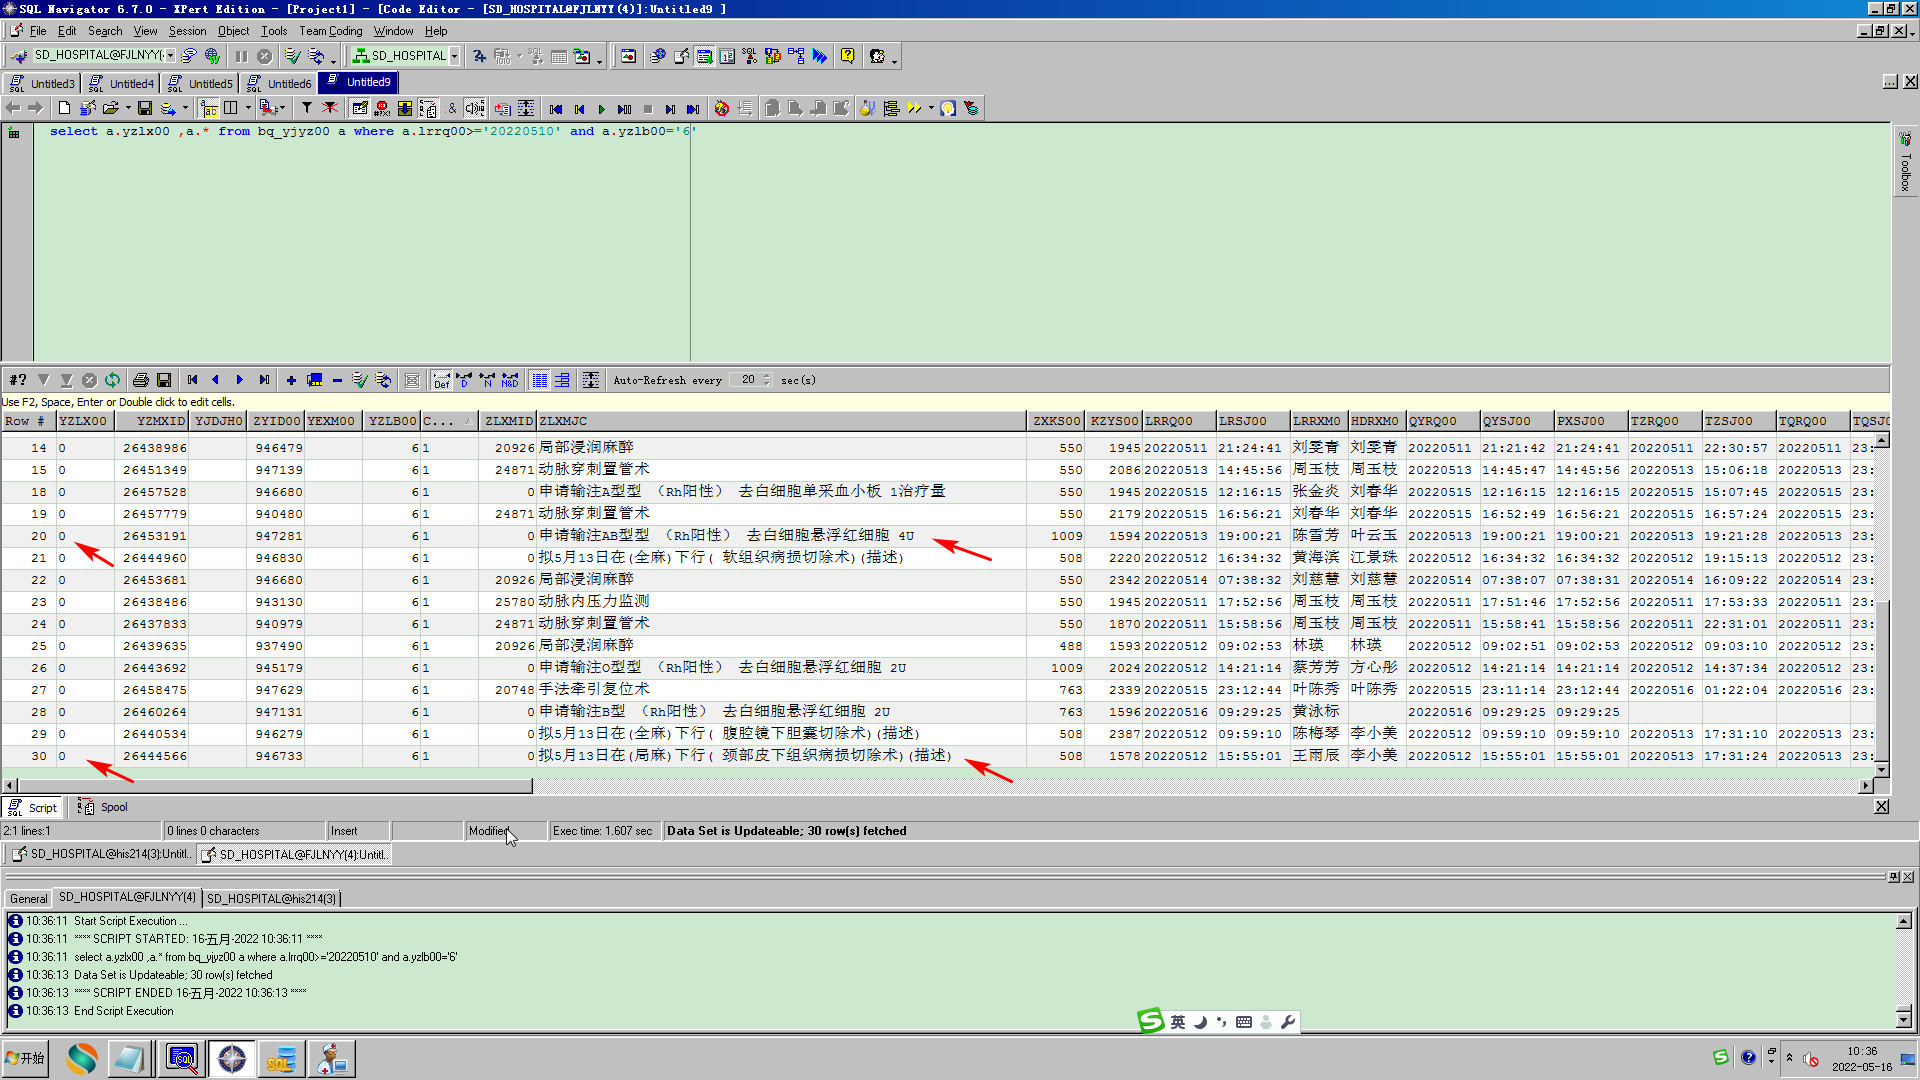Click the ZLXMJC column header
Screen dimensions: 1920x1080
tap(563, 421)
